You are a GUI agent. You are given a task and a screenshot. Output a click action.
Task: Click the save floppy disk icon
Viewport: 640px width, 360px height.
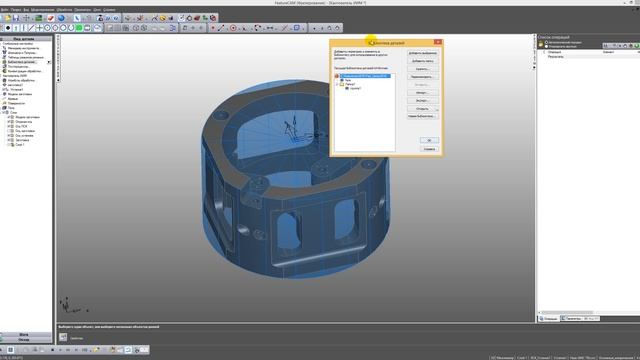(x=16, y=18)
